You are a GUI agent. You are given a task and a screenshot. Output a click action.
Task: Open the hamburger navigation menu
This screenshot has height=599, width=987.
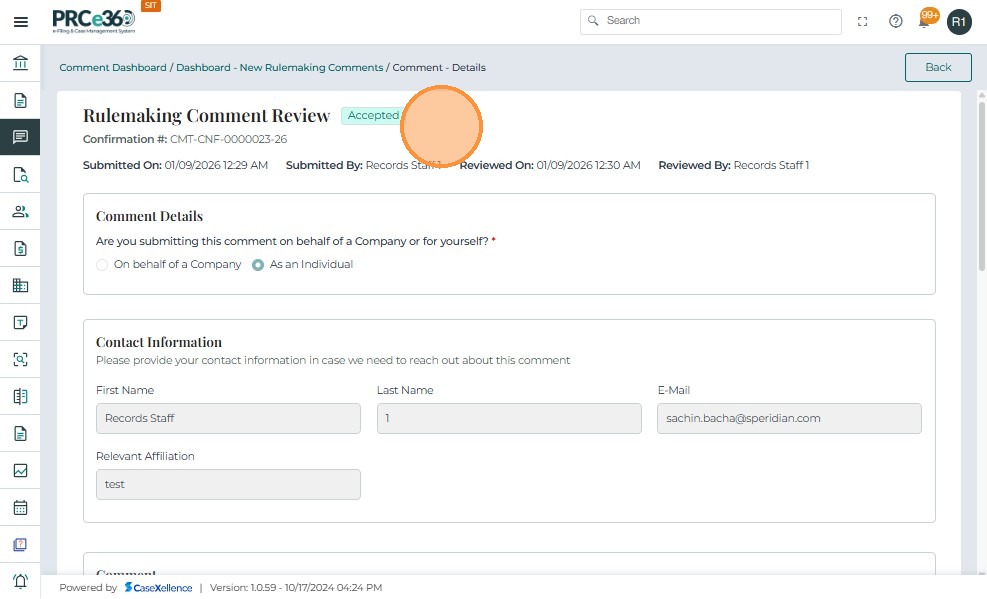pyautogui.click(x=20, y=22)
